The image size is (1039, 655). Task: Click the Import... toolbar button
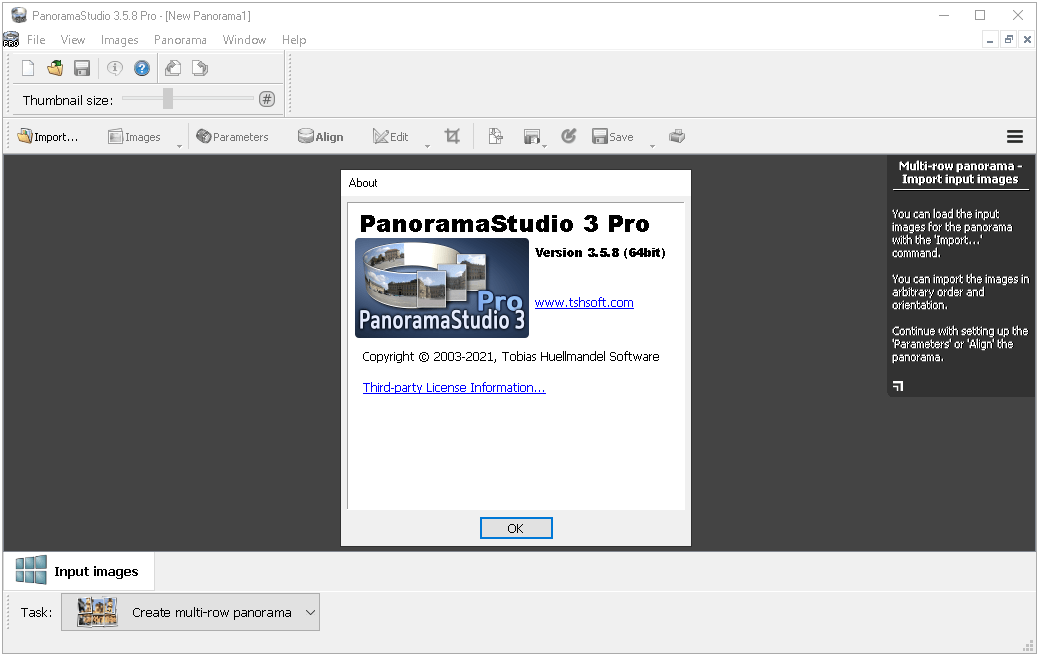coord(48,137)
